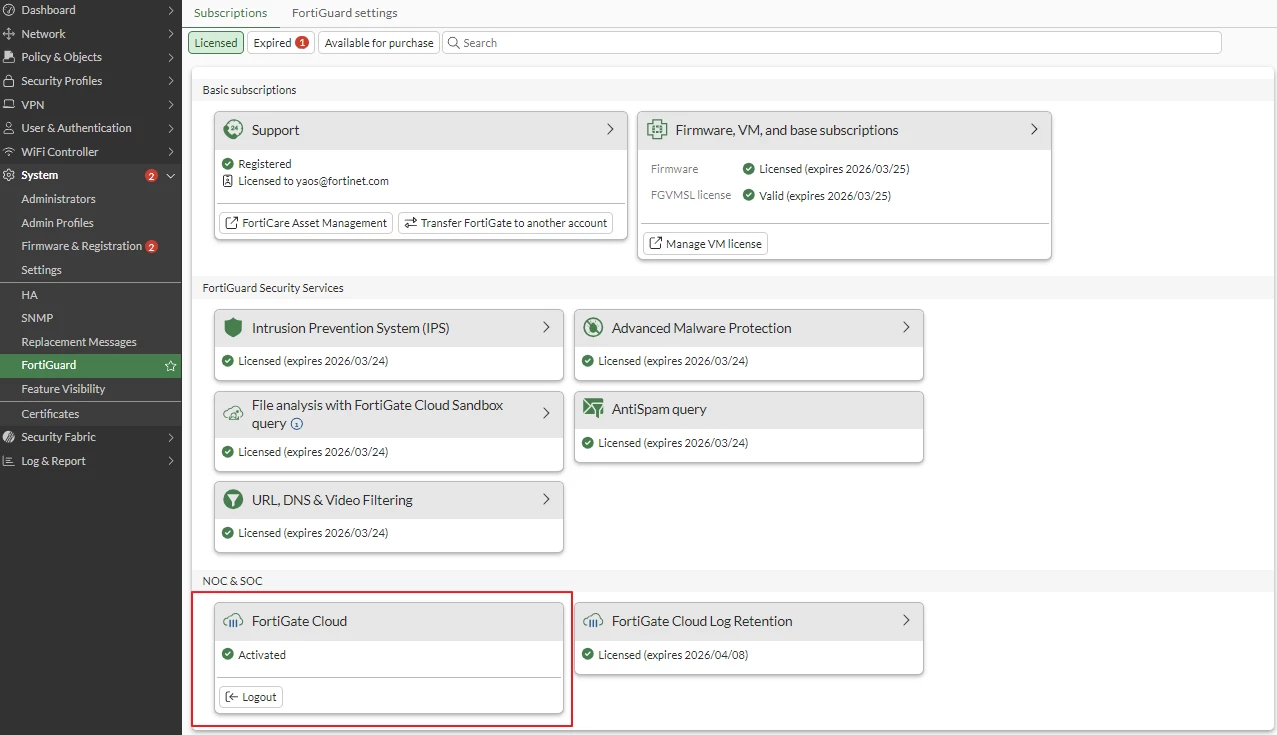Select the Licensed filter
The width and height of the screenshot is (1277, 735).
click(x=216, y=43)
